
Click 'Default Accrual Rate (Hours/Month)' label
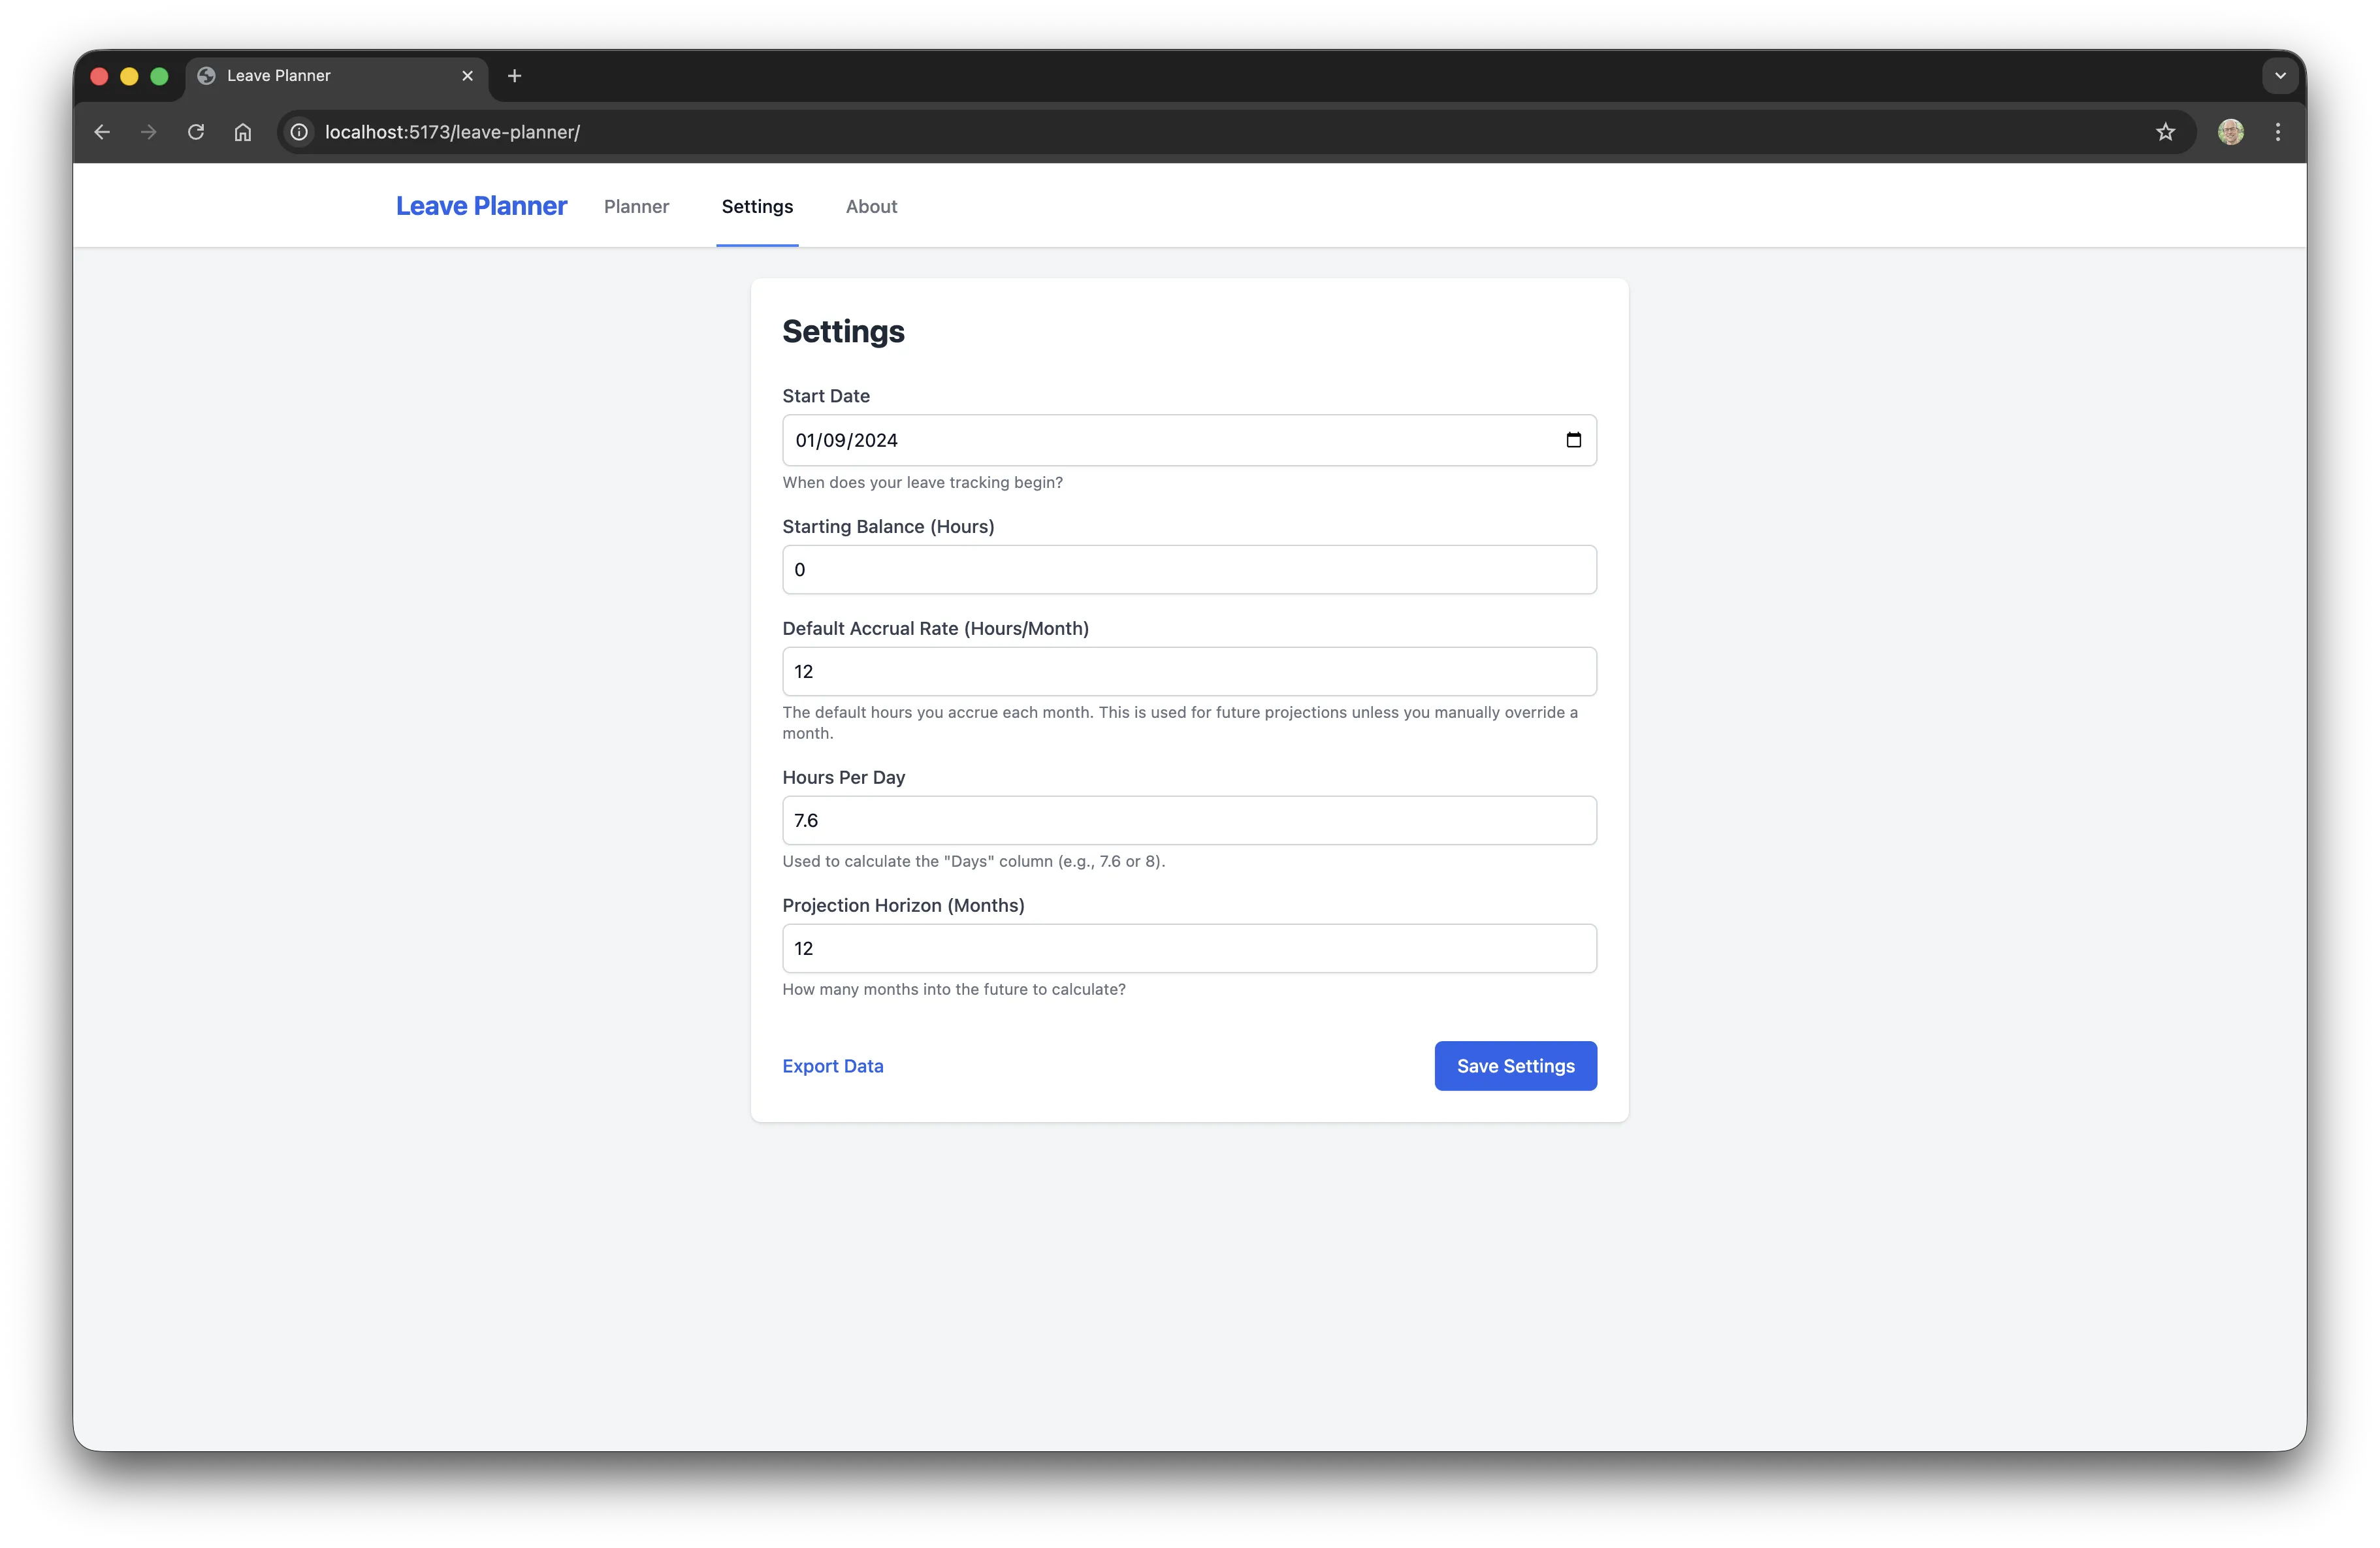click(935, 628)
